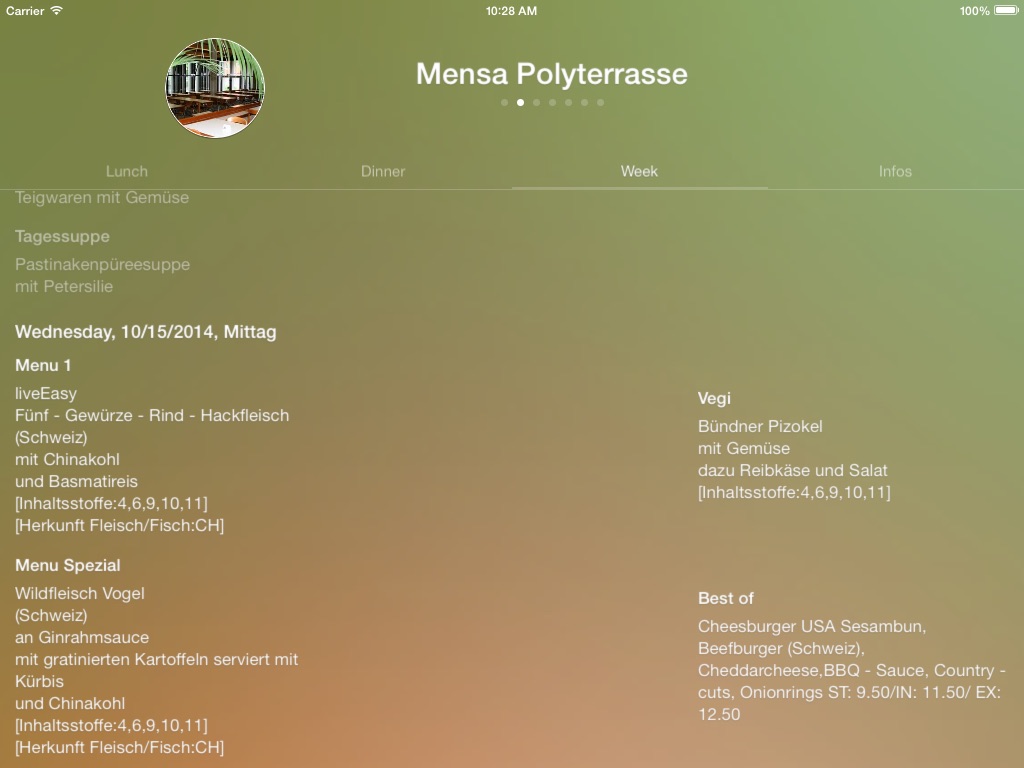The image size is (1024, 768).
Task: Tap the Wi-Fi status icon
Action: pos(57,10)
